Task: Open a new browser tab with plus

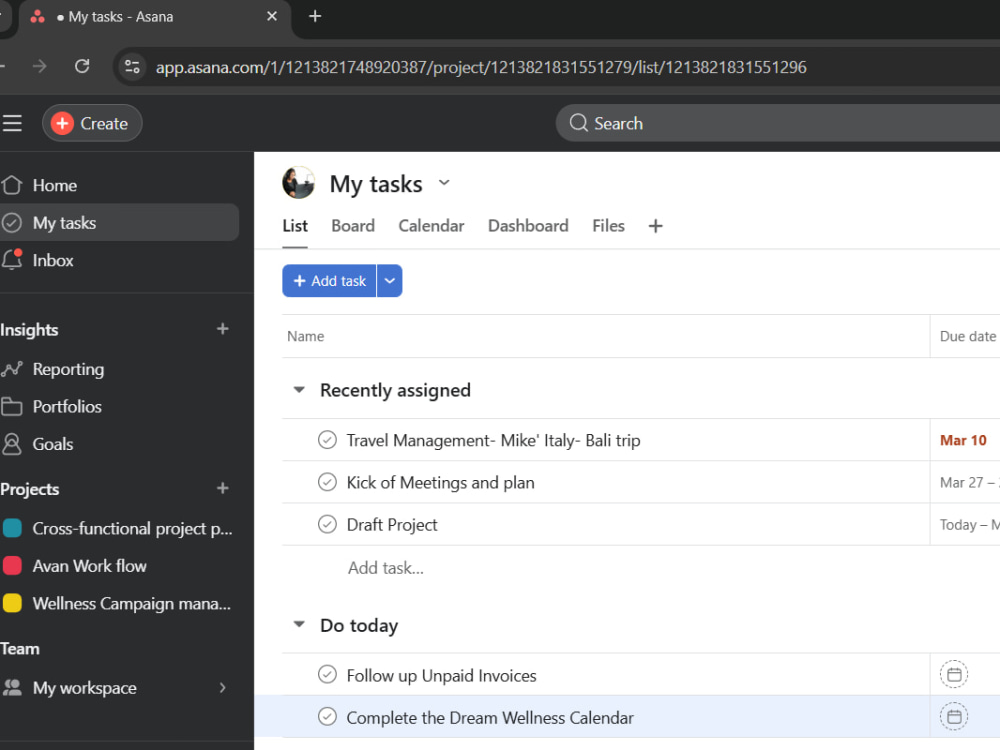Action: (x=315, y=17)
